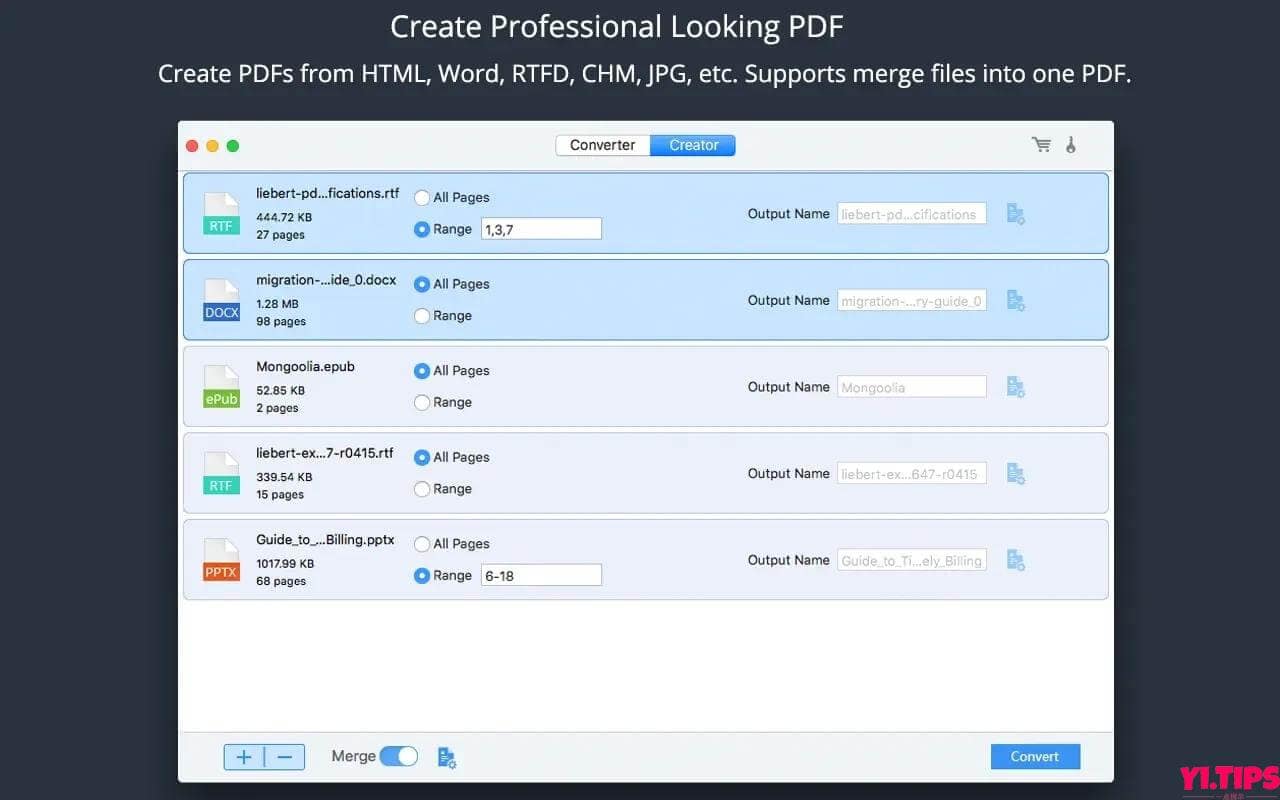
Task: Select the Creator tab
Action: click(x=692, y=145)
